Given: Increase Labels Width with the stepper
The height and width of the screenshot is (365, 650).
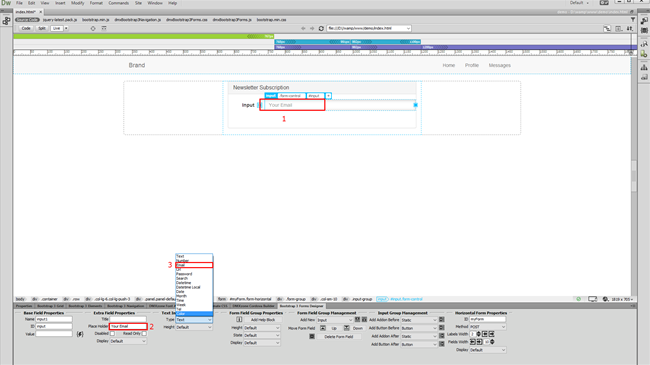Looking at the screenshot, I should (478, 333).
